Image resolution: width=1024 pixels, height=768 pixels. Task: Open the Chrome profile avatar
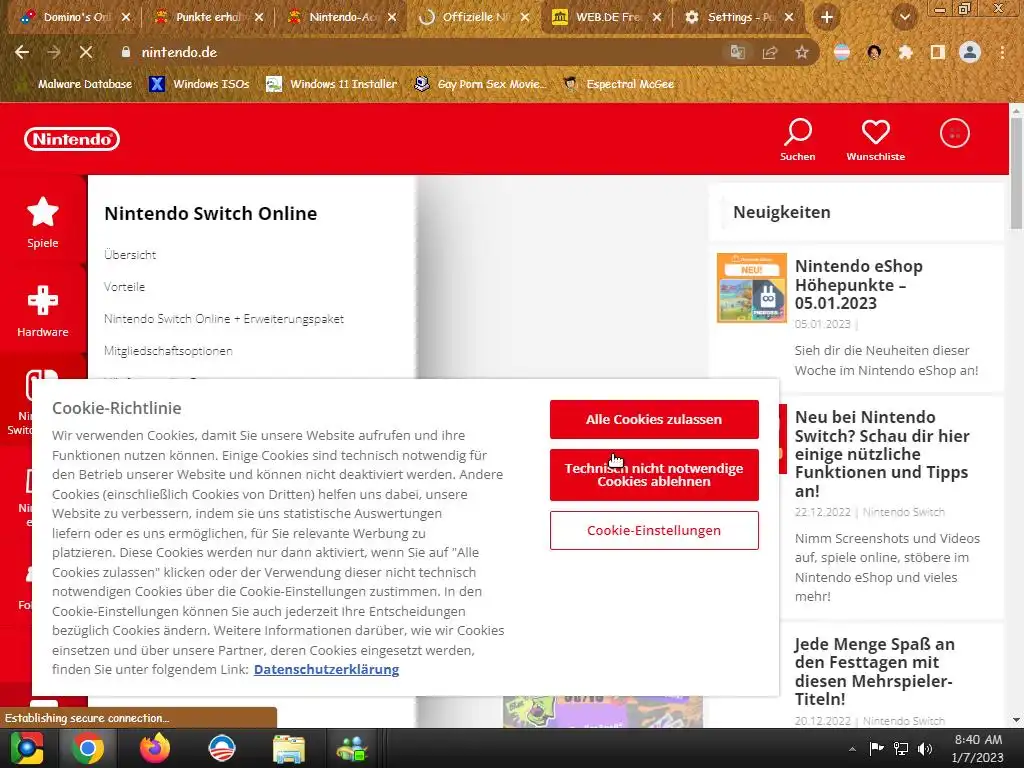tap(970, 52)
